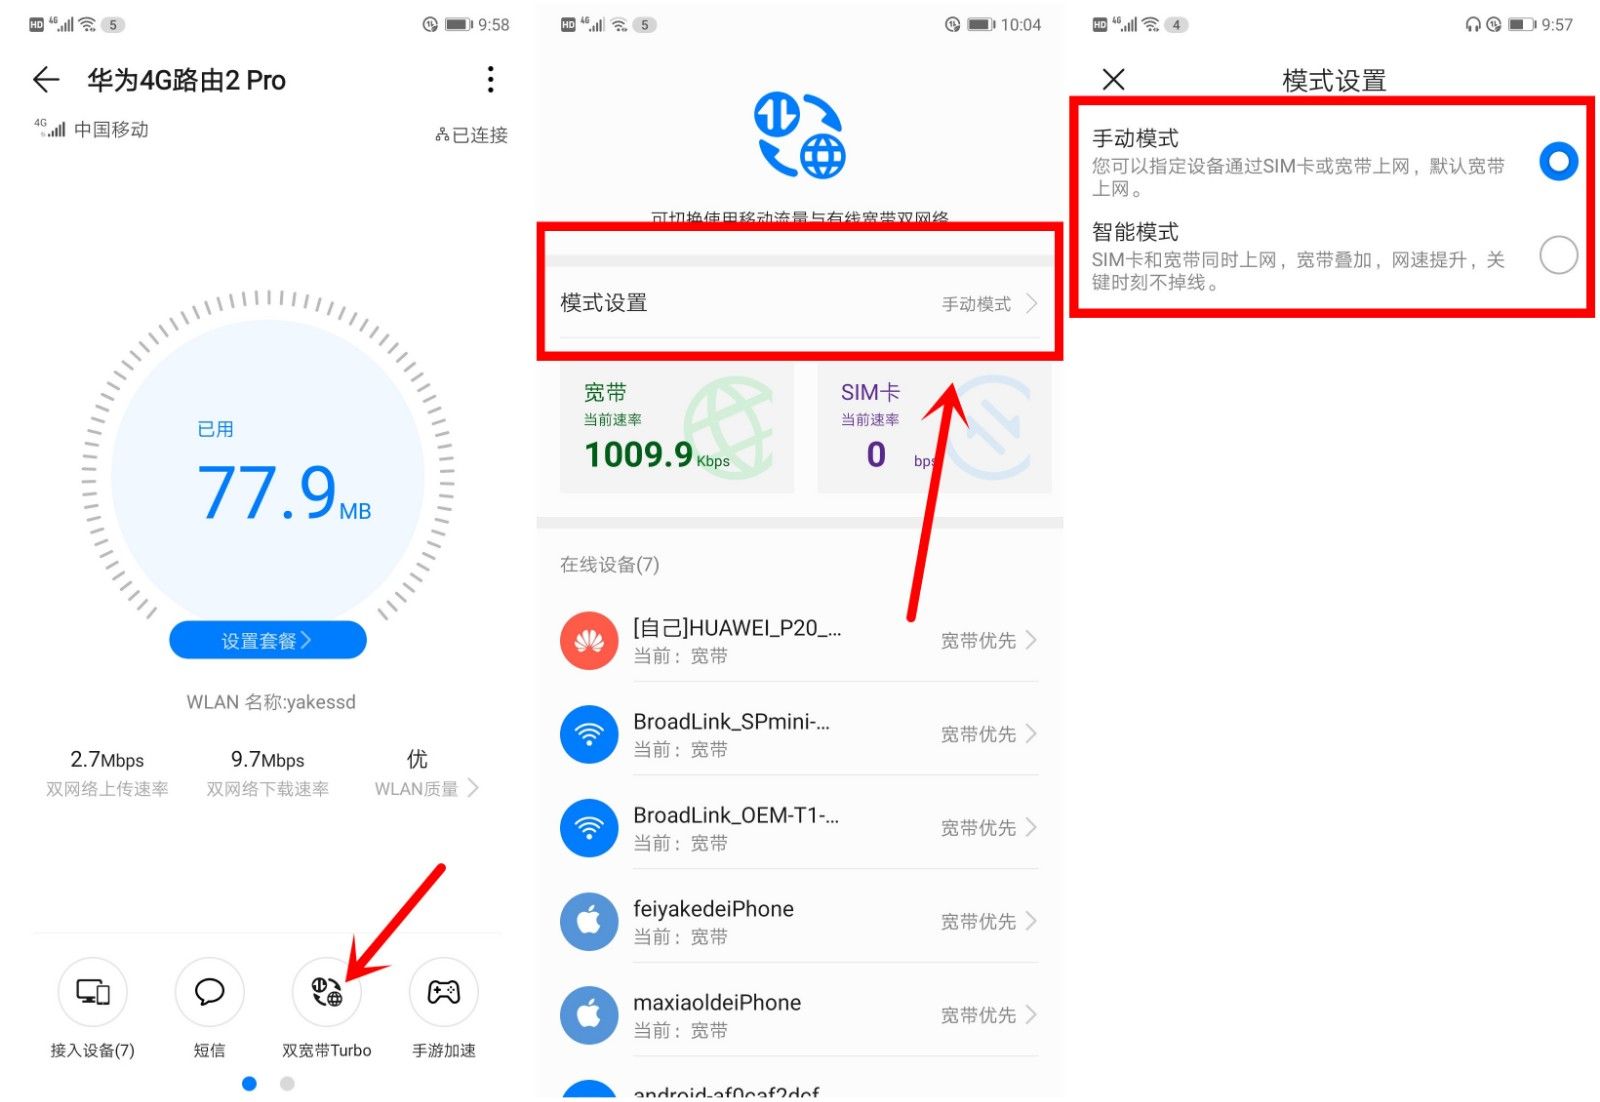Tap 9.7Mbps 双网络下载速率 value
Screen dimensions: 1600x1102
pyautogui.click(x=267, y=760)
